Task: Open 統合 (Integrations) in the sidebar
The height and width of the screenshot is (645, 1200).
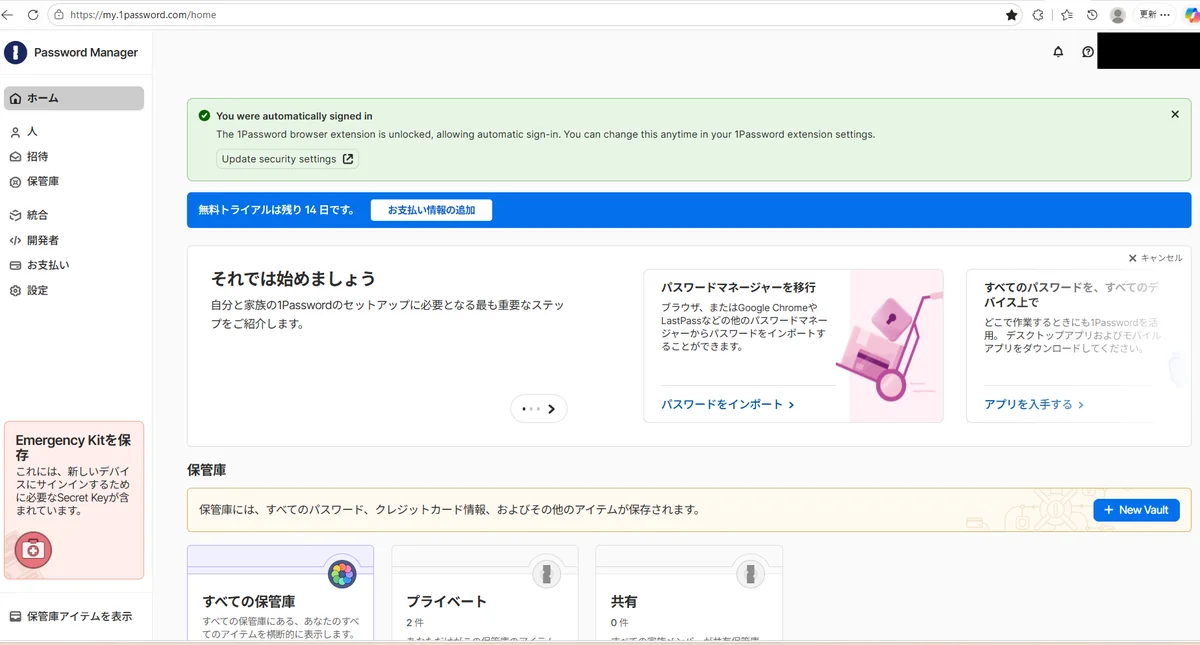Action: (x=74, y=215)
